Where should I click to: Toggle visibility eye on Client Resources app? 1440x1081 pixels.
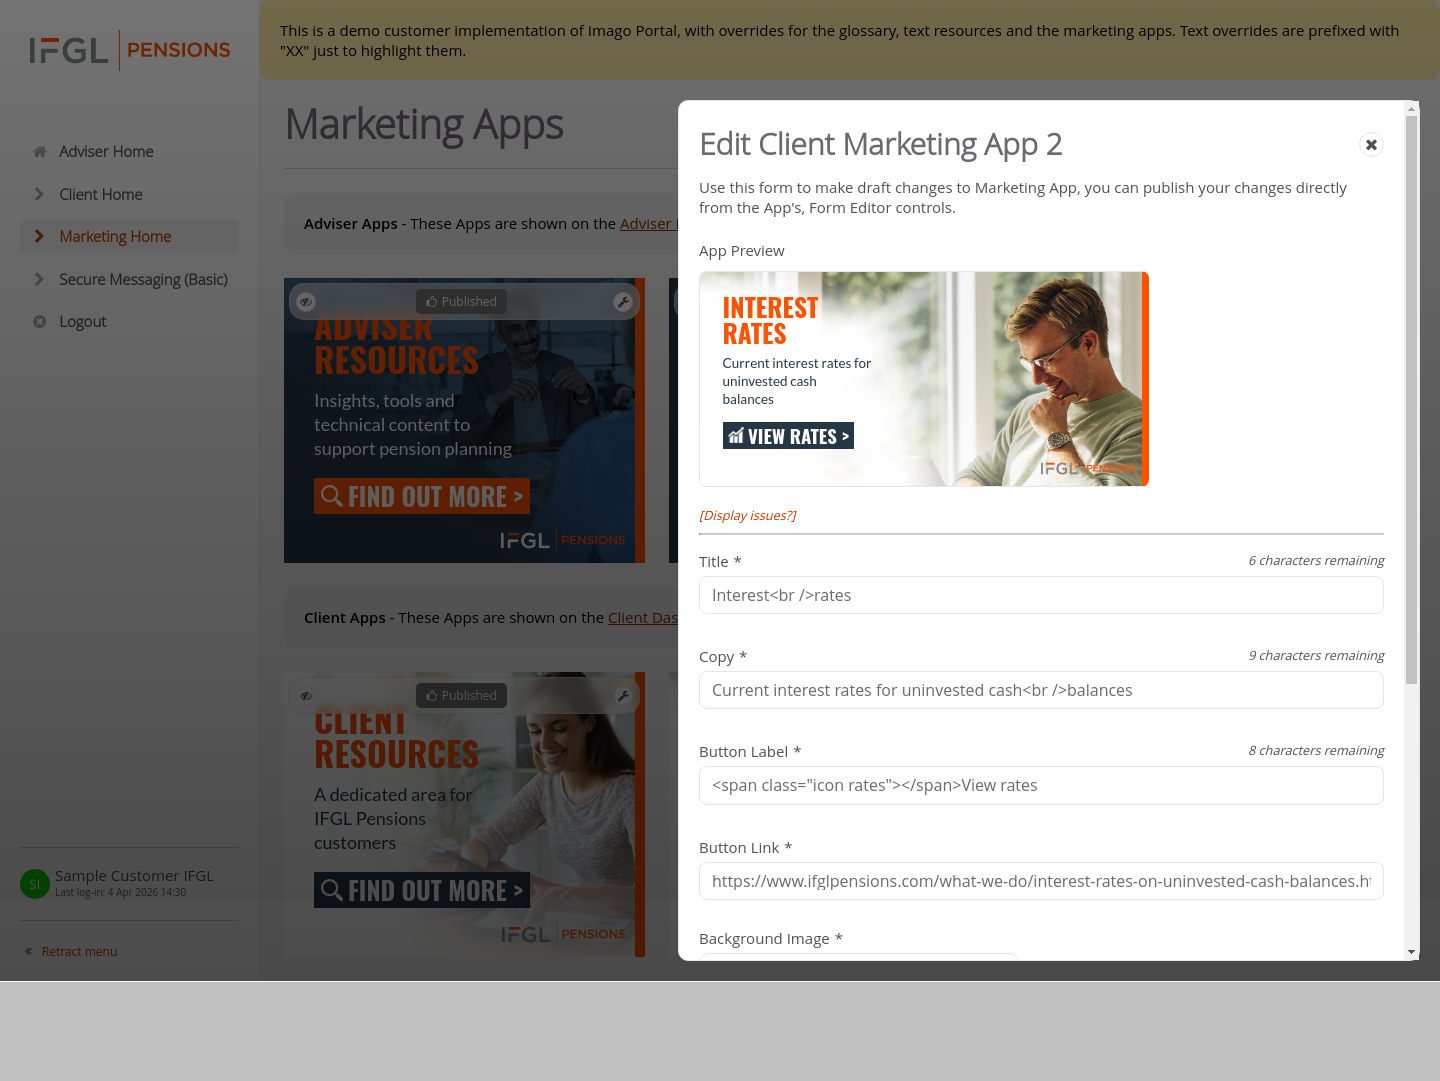[306, 696]
